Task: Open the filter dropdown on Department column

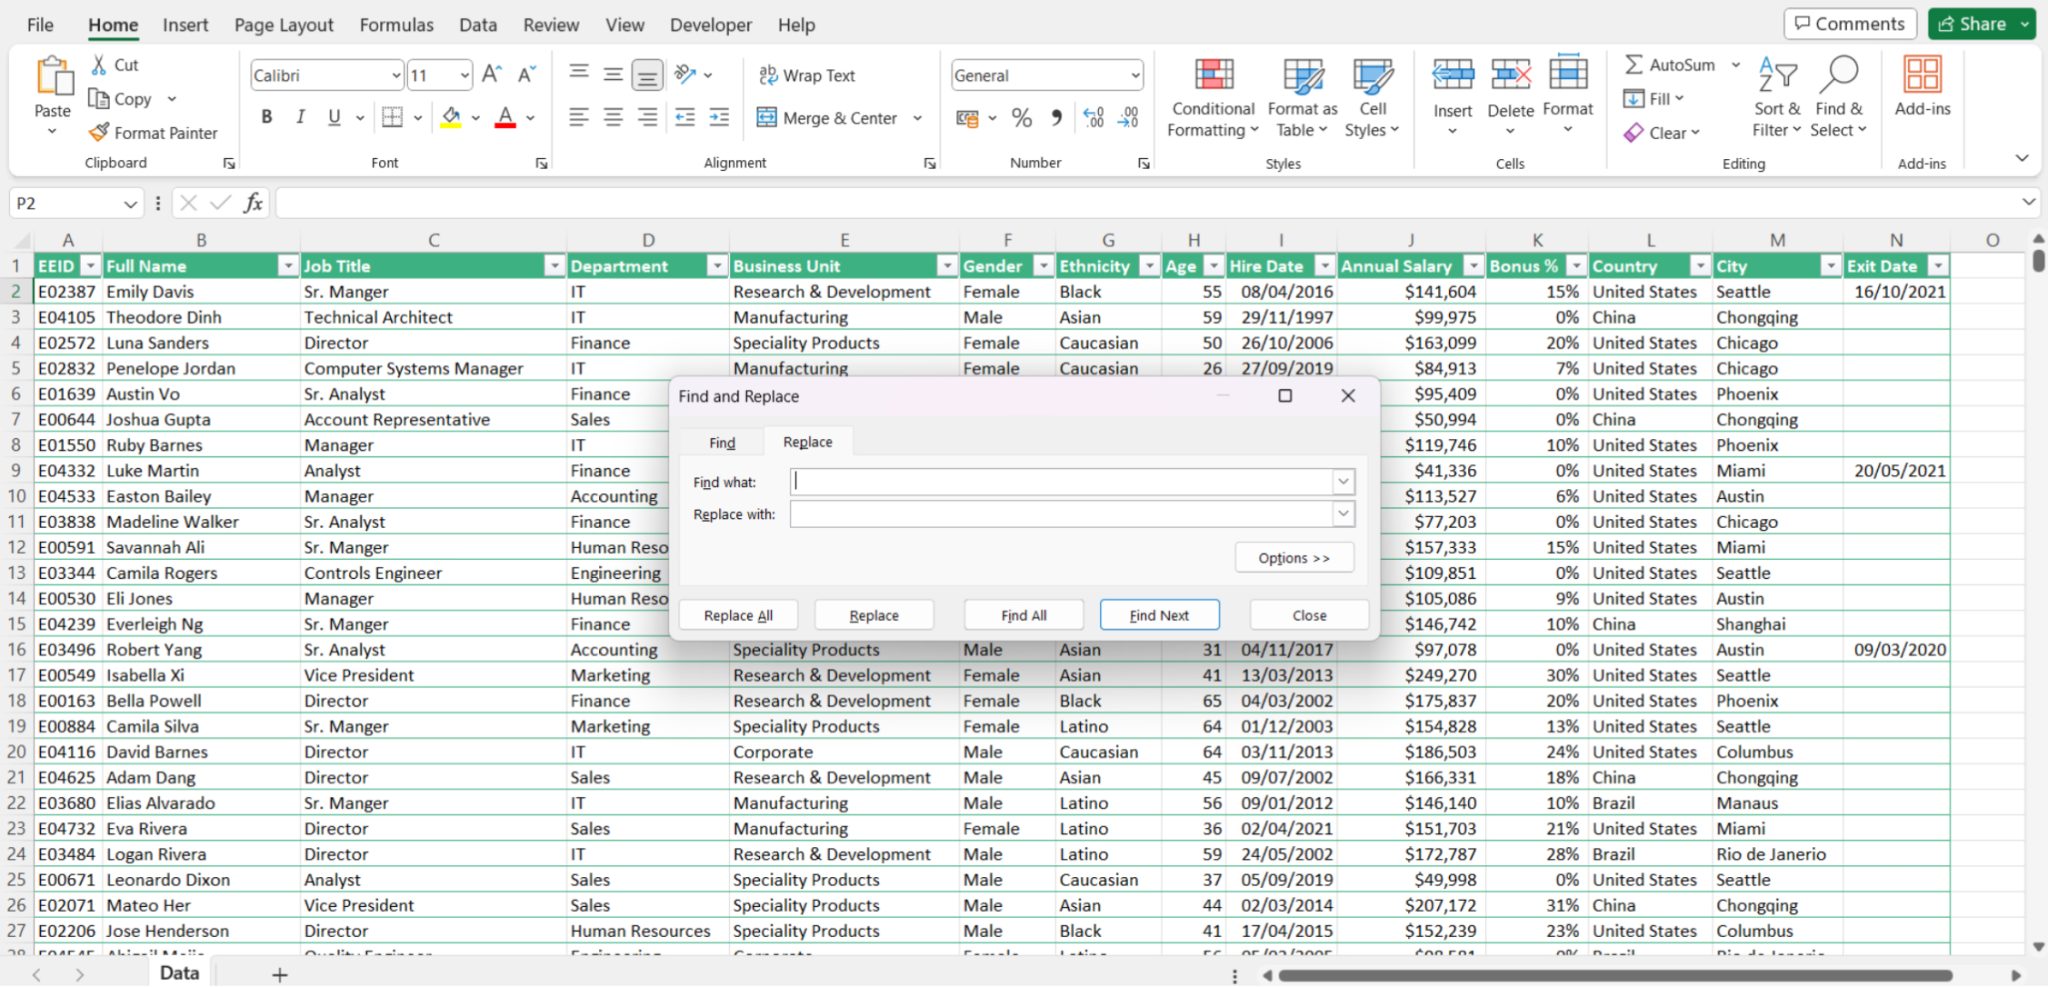Action: 716,266
